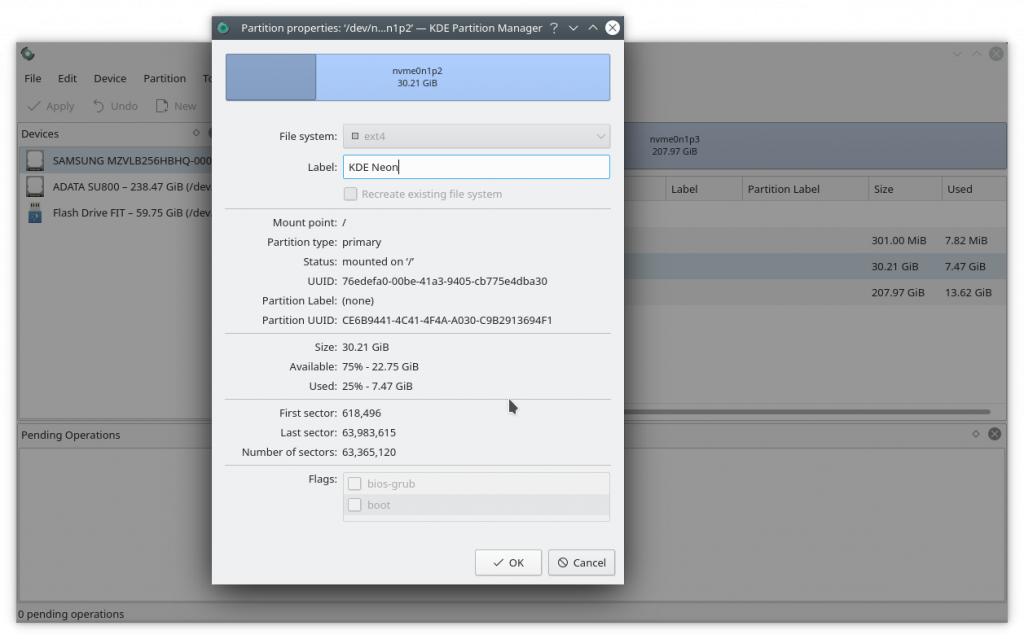Screen dimensions: 1024x639
Task: Confirm the dialog with OK
Action: click(x=508, y=562)
